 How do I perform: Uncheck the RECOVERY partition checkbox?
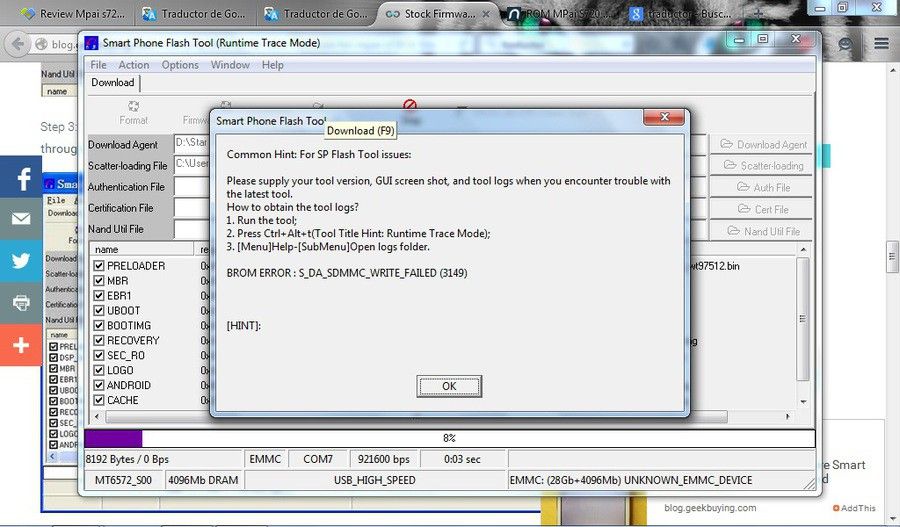[99, 340]
